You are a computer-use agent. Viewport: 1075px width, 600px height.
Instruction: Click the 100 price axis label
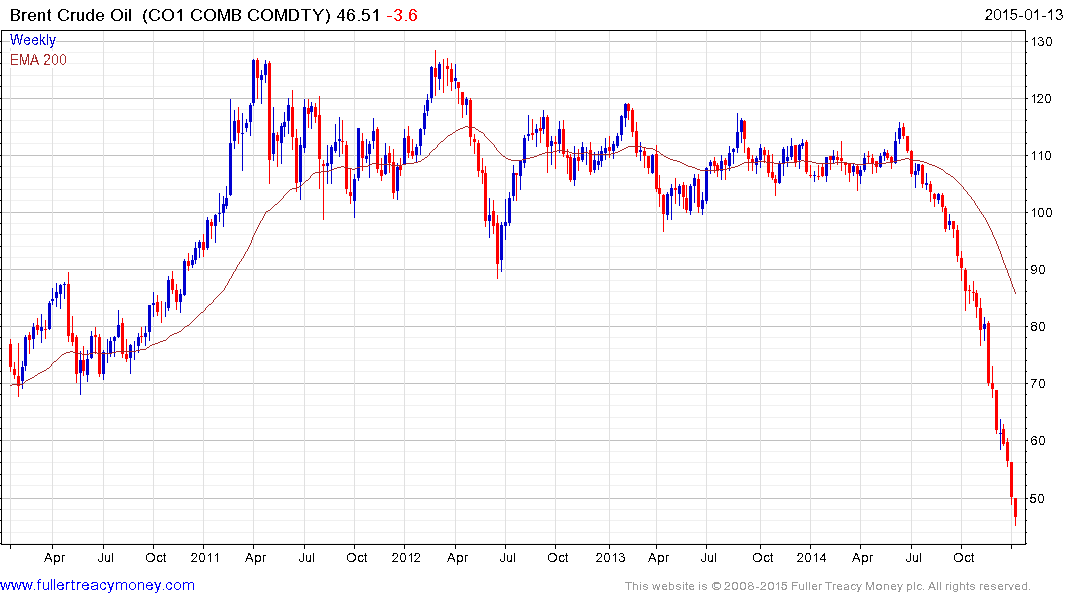(x=1041, y=213)
